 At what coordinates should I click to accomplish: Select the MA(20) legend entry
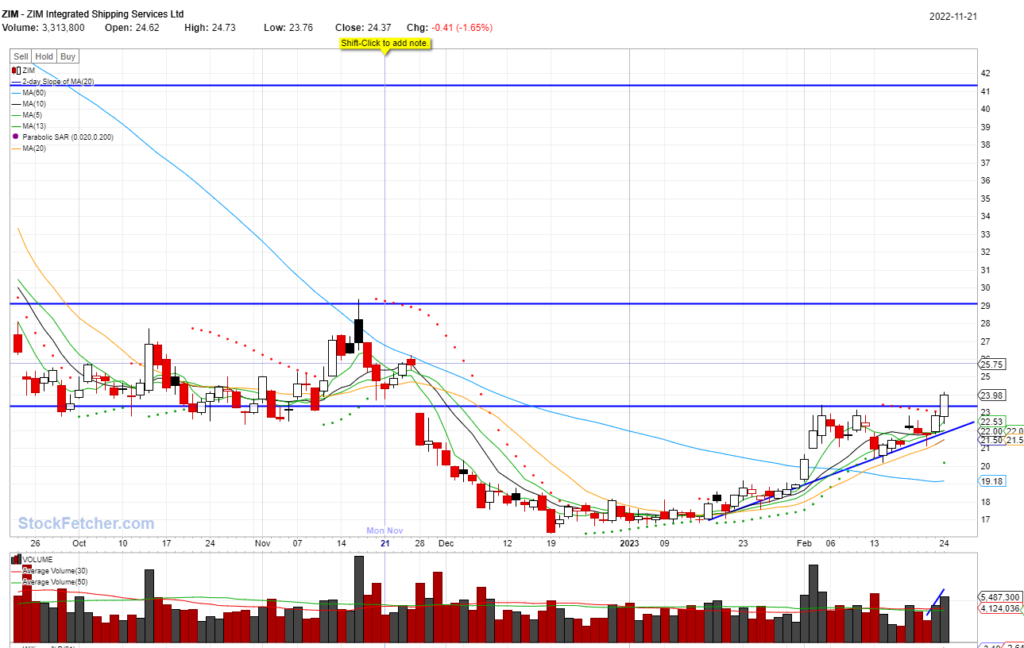pyautogui.click(x=29, y=148)
